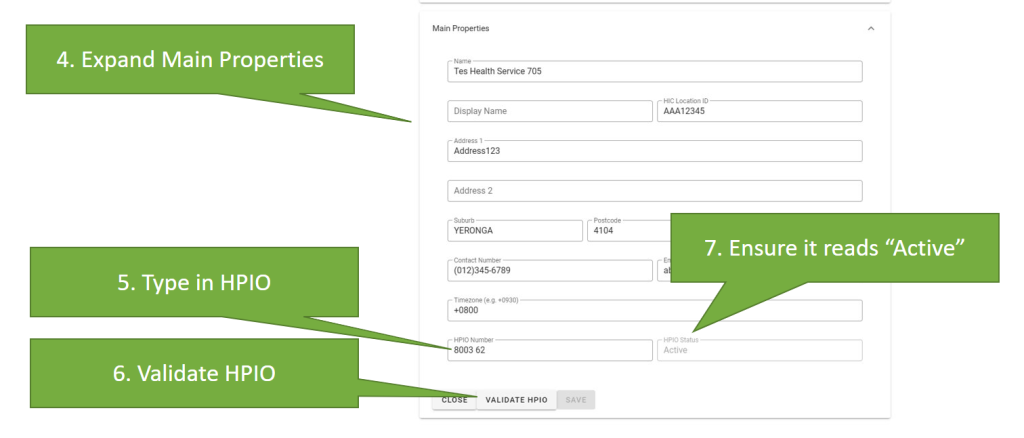The image size is (1024, 438).
Task: Select the HIC Location ID field
Action: point(759,111)
